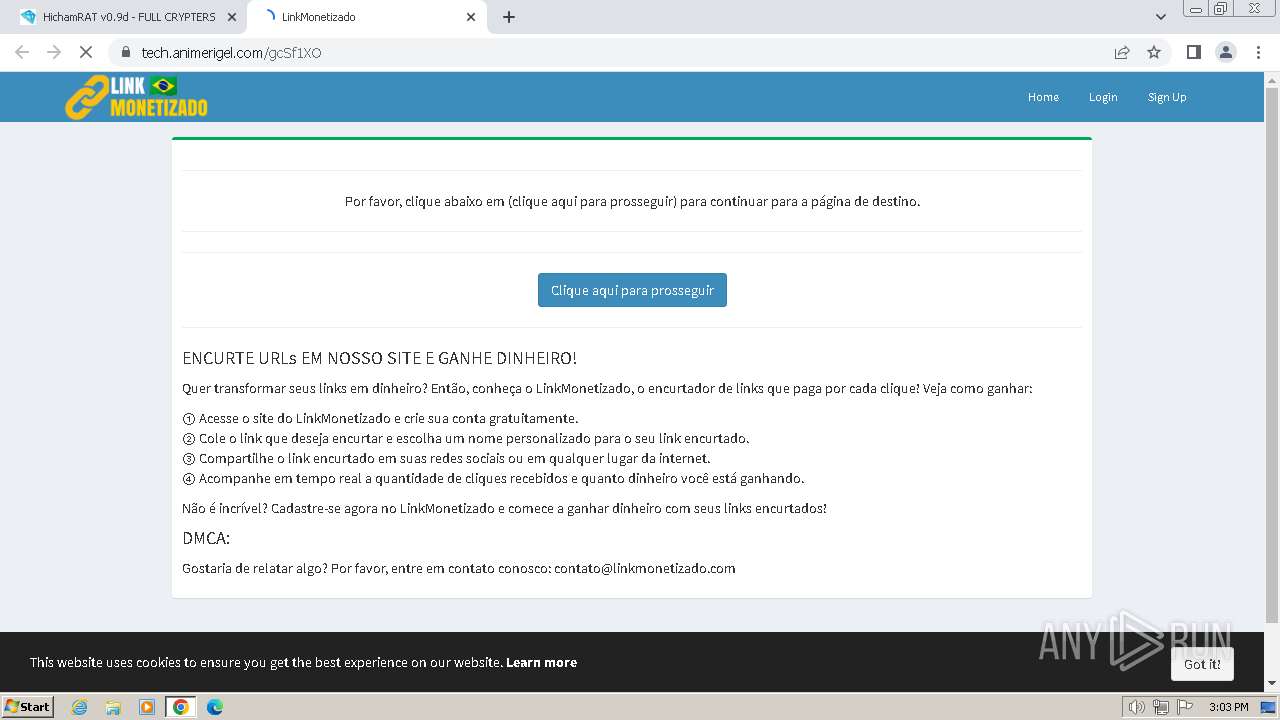Close the HichamRAT tab
Viewport: 1280px width, 720px height.
pyautogui.click(x=232, y=17)
